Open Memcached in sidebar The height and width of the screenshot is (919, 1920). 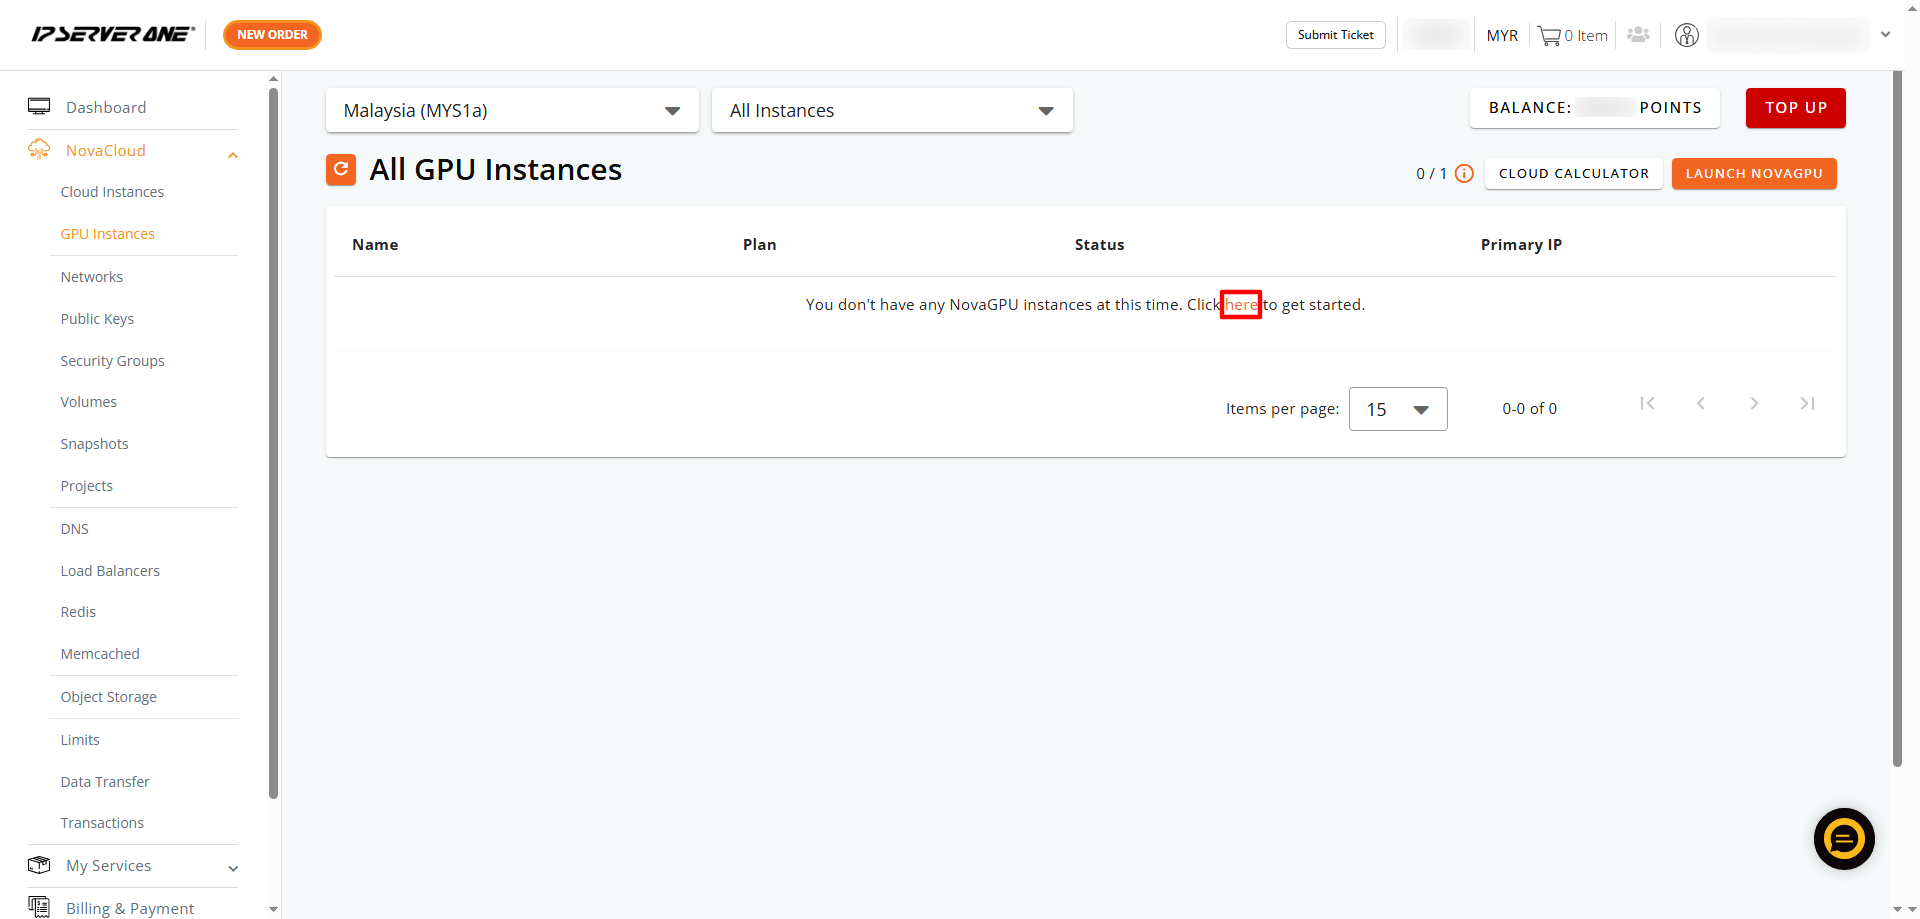(100, 654)
